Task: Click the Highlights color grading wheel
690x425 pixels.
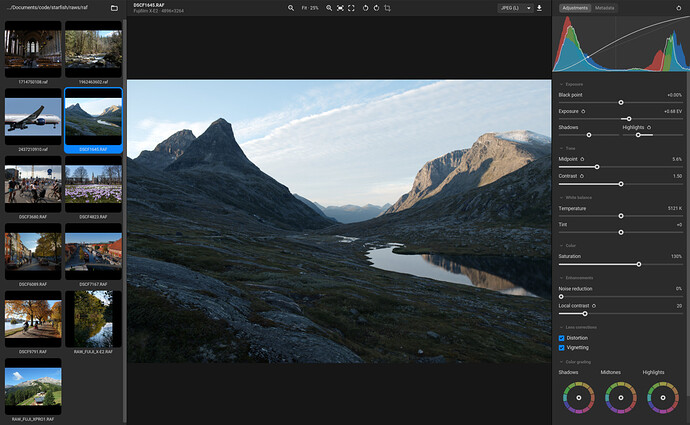Action: 663,398
